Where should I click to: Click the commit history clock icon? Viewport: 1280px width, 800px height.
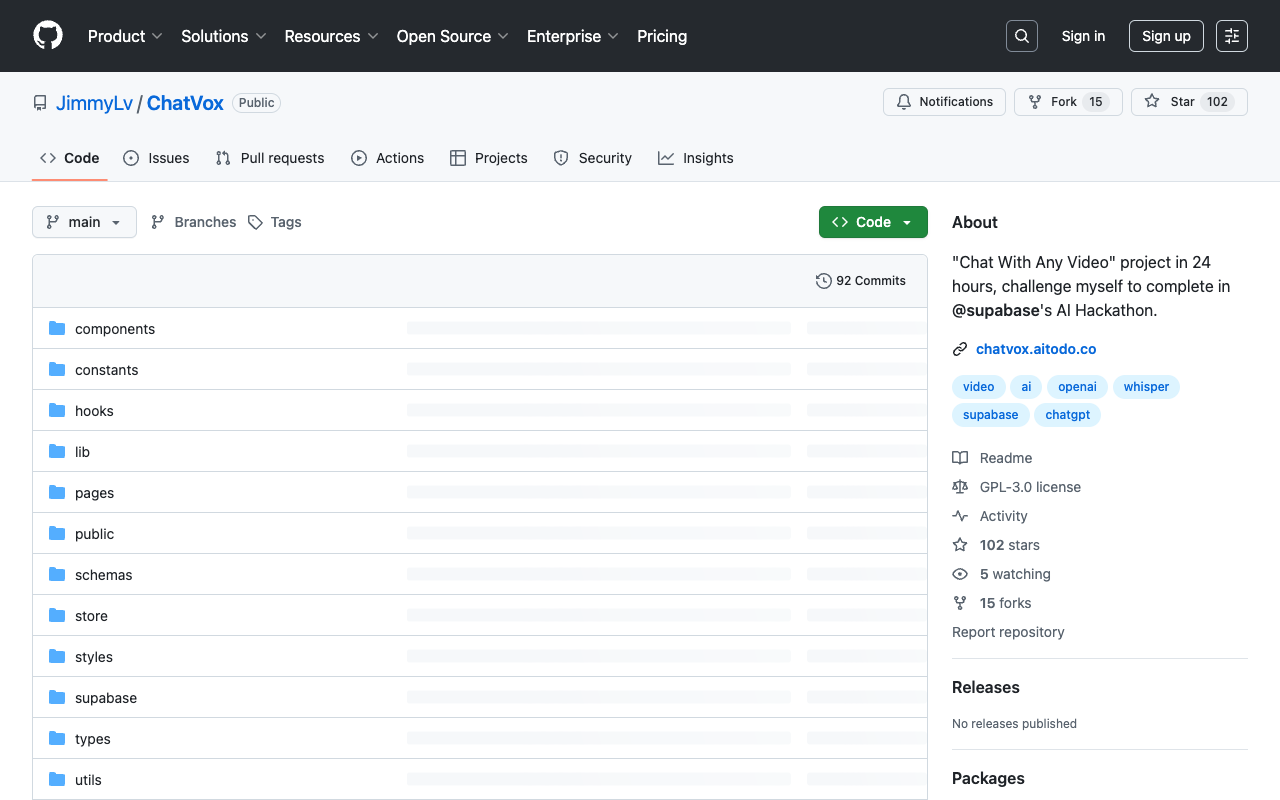(824, 281)
